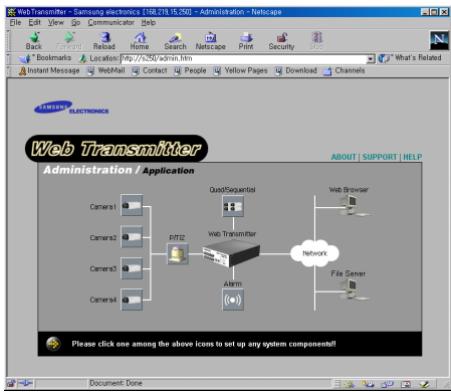
Task: Open the Download shortcut
Action: click(x=296, y=71)
